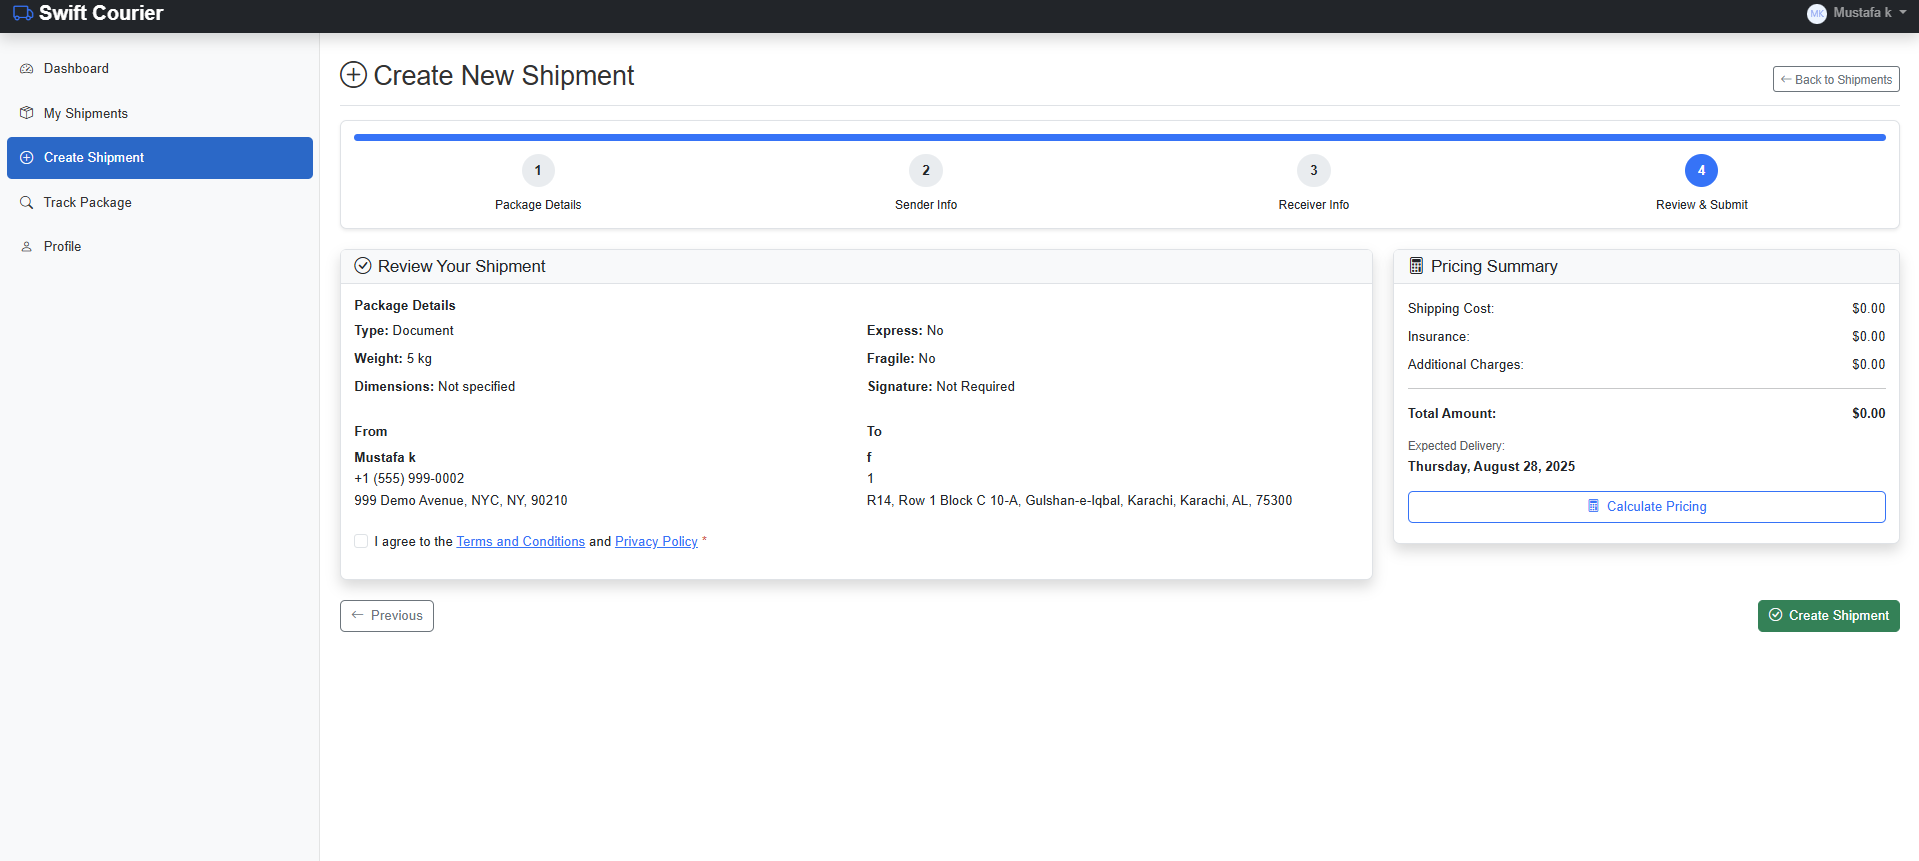The height and width of the screenshot is (861, 1919).
Task: Click the Profile person icon in sidebar
Action: tap(27, 247)
